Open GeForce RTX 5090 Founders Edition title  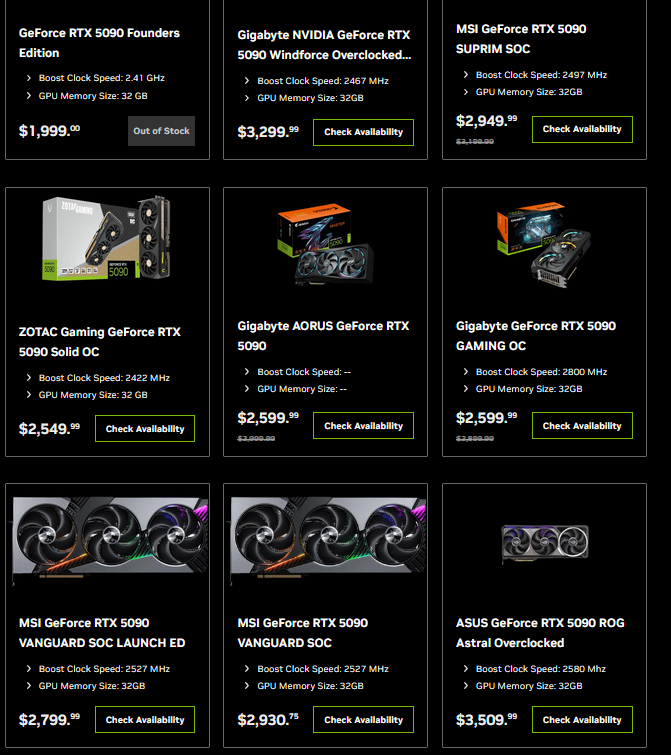[99, 43]
